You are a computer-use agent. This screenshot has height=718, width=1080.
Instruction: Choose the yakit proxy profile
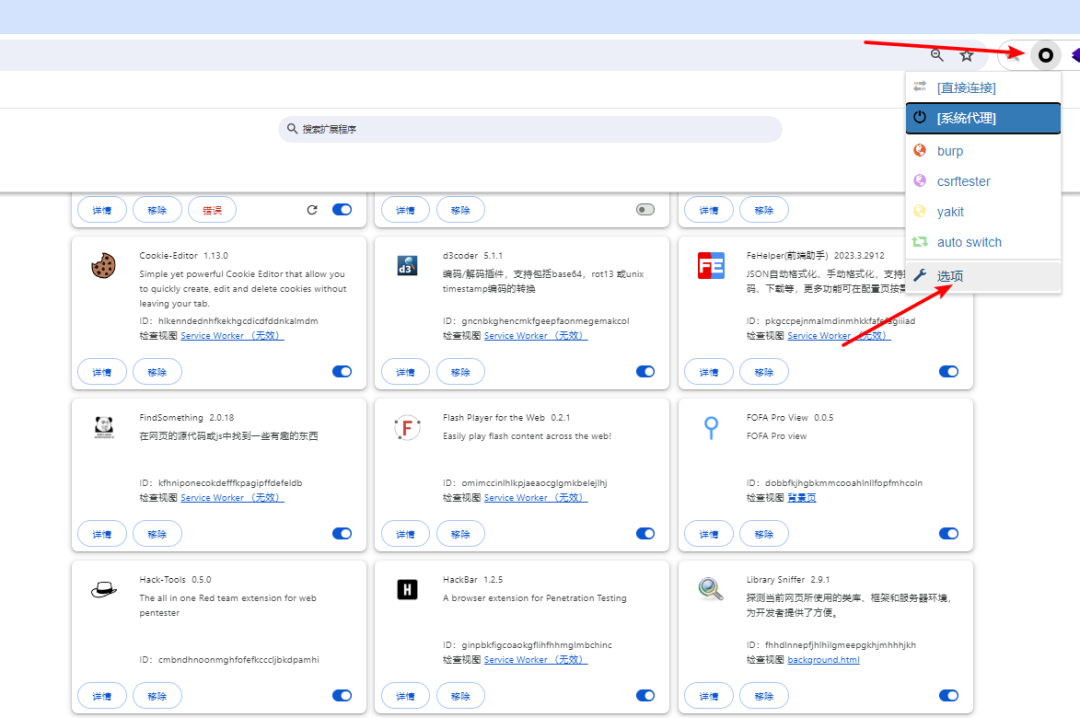pyautogui.click(x=983, y=212)
